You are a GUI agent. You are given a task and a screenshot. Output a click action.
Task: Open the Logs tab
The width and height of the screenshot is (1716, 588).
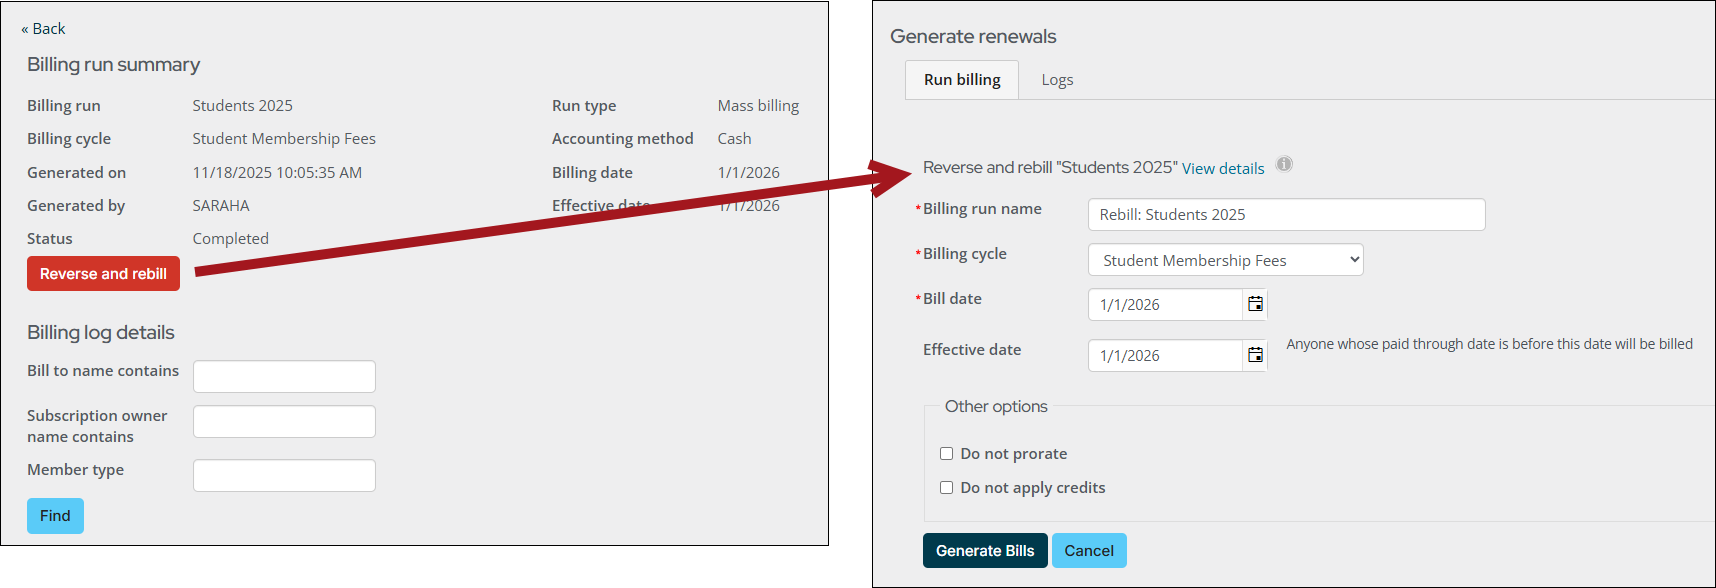pos(1057,80)
